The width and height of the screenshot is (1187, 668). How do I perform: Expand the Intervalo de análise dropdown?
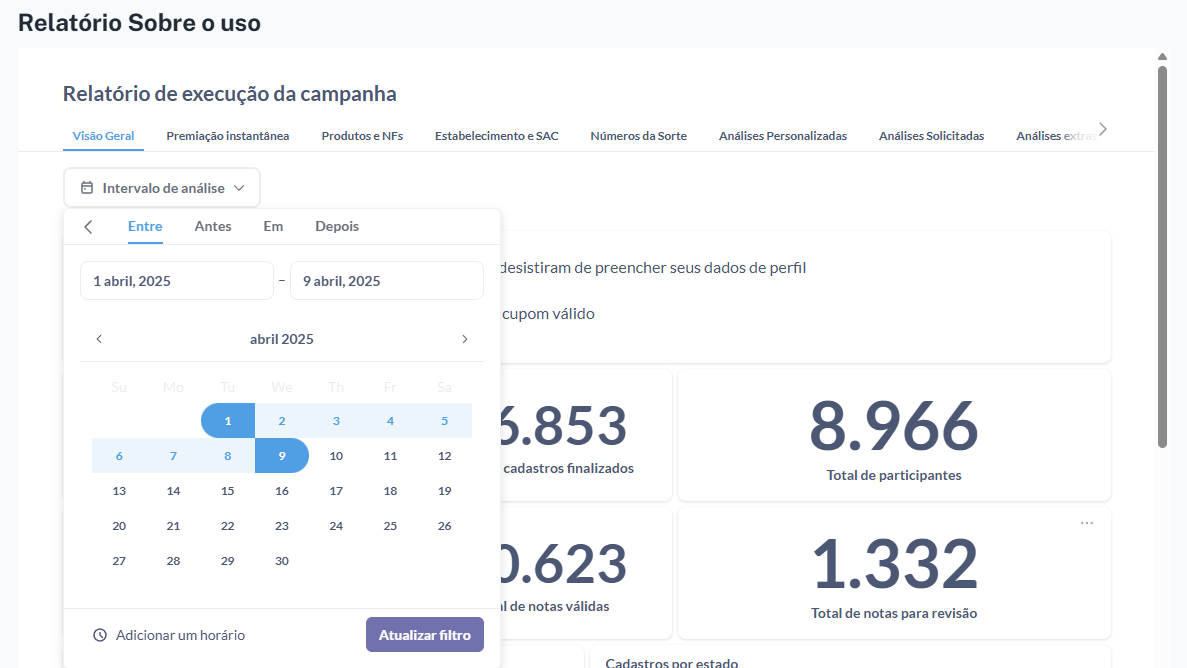(x=239, y=188)
